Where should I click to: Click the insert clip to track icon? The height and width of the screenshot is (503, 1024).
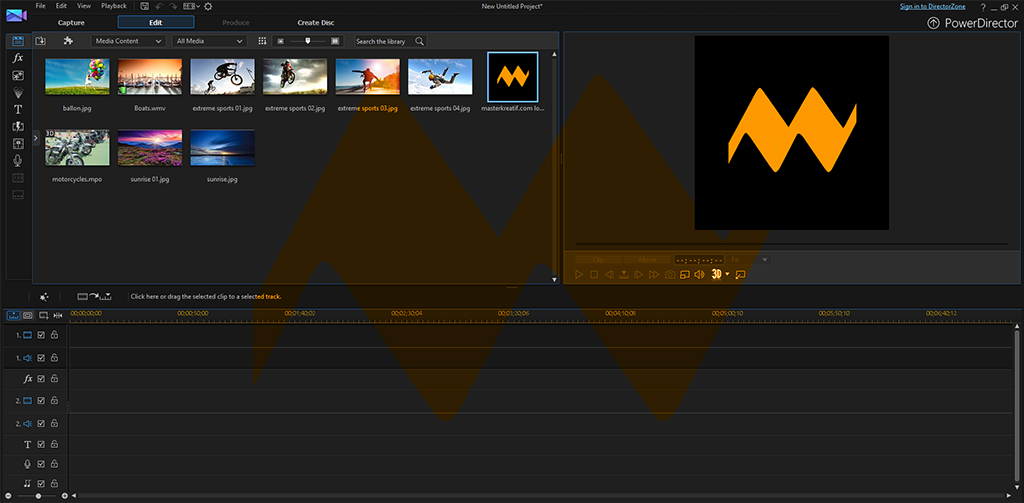(x=95, y=297)
